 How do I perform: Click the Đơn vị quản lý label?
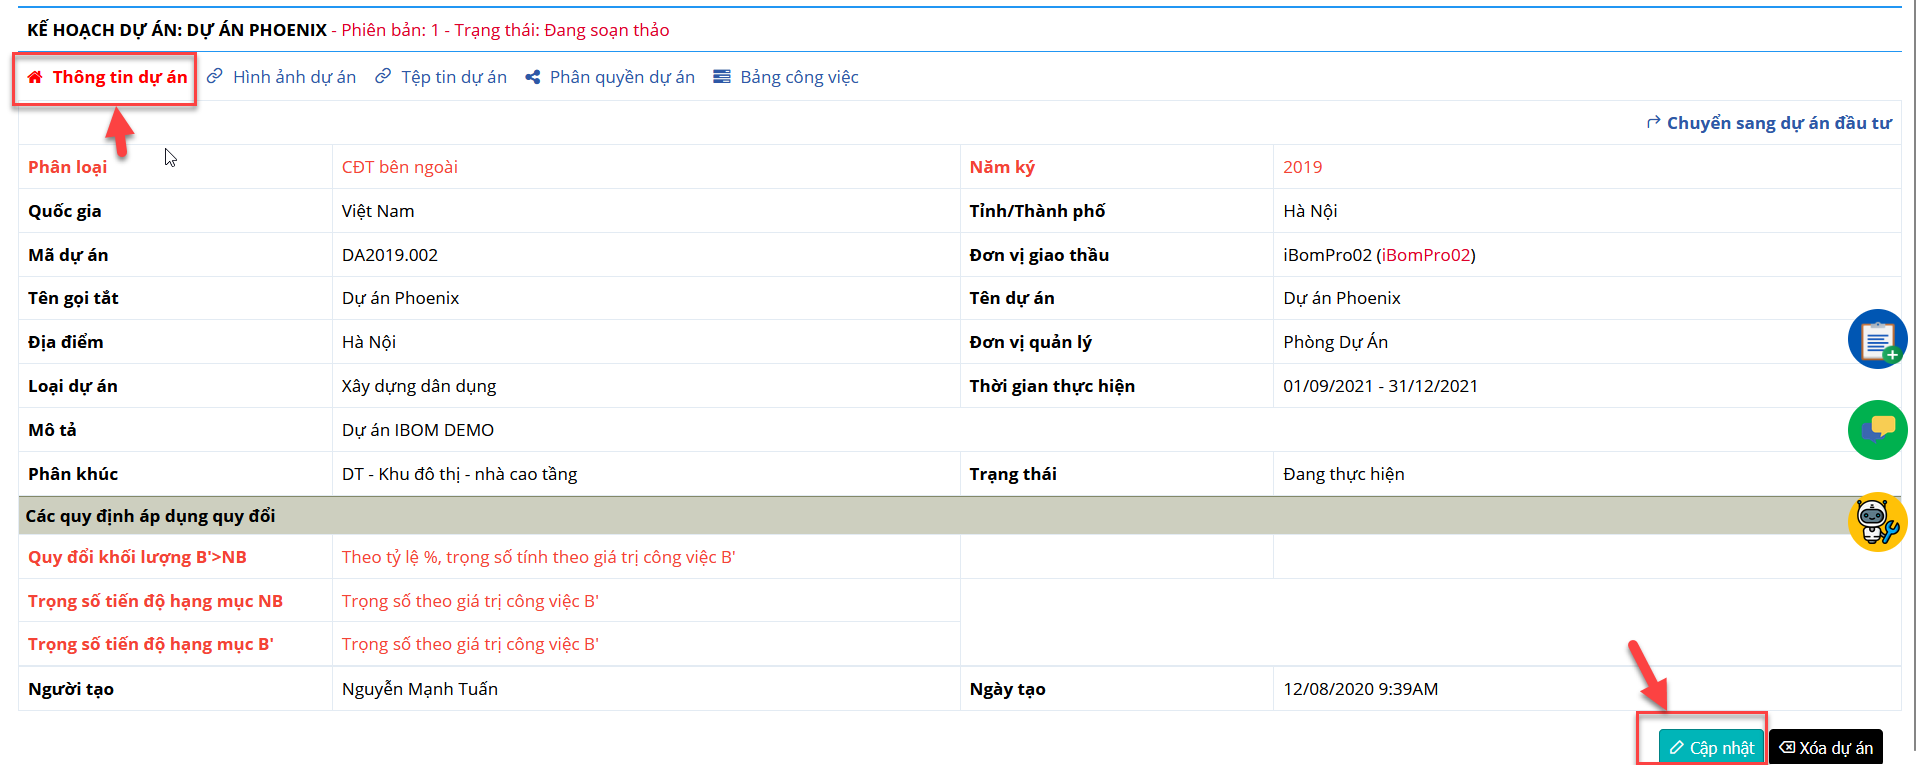coord(1030,342)
